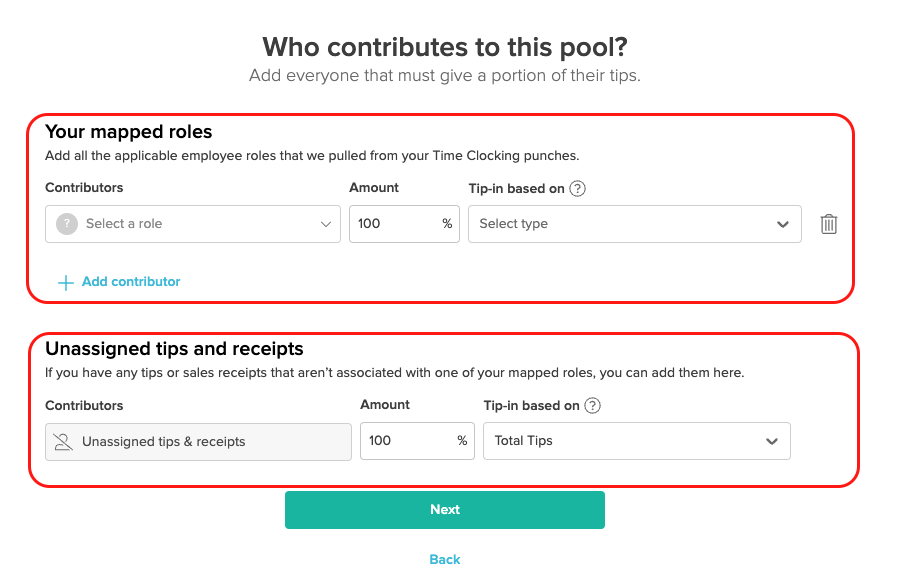Open the Tip-in based on help tooltip
912x583 pixels.
pos(578,188)
